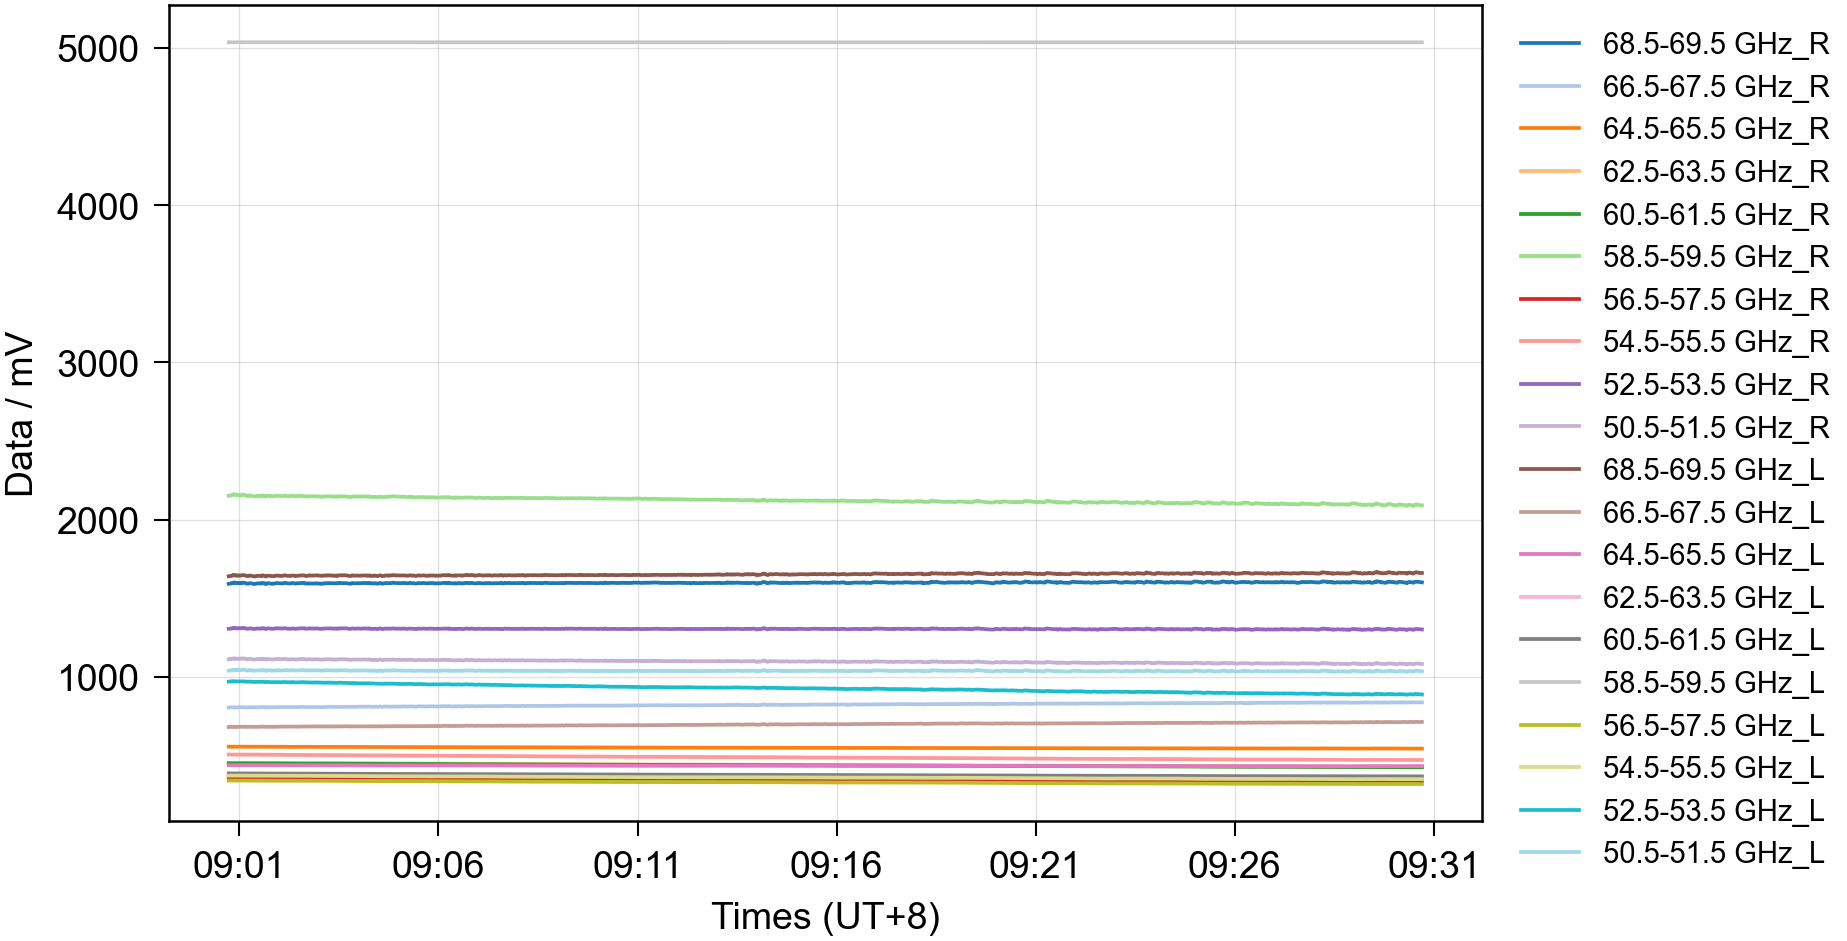Select the 60.5-61.5 GHz_L legend label

click(x=1712, y=640)
